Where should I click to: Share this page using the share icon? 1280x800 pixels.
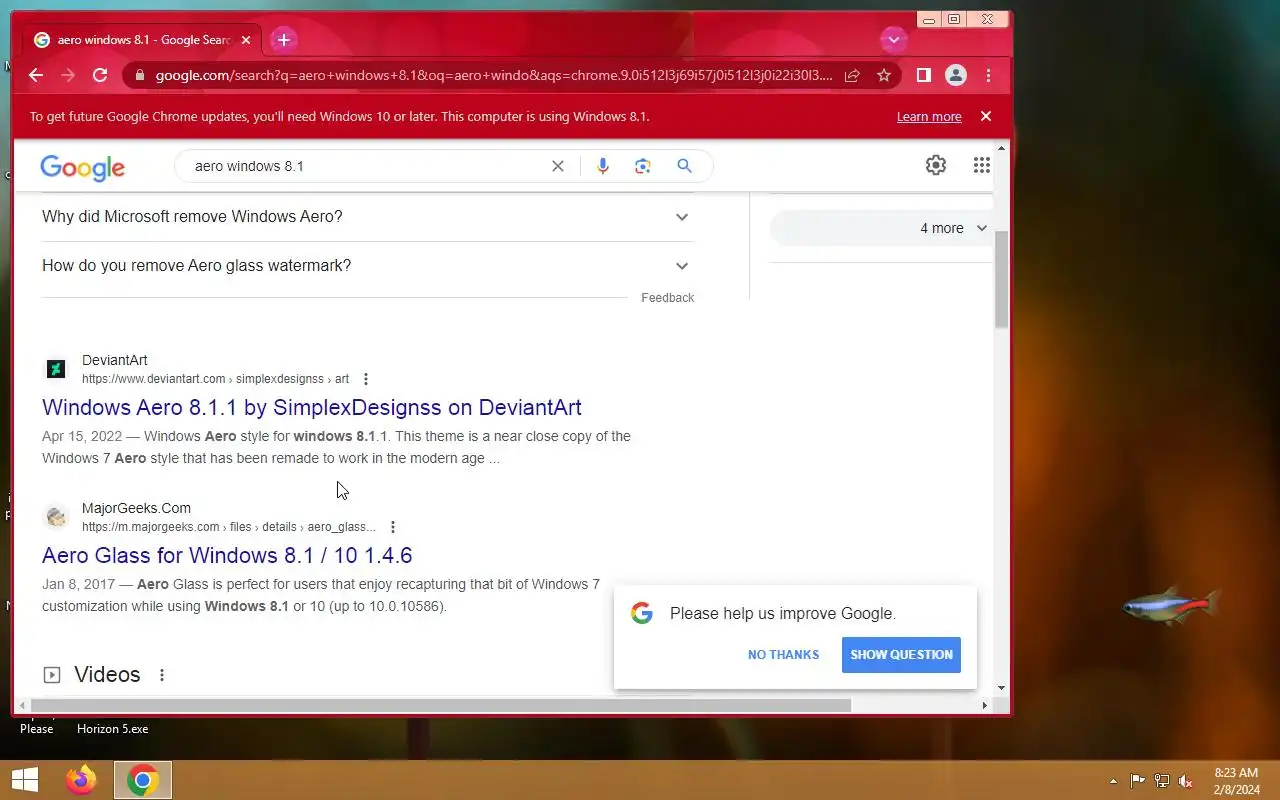tap(852, 75)
